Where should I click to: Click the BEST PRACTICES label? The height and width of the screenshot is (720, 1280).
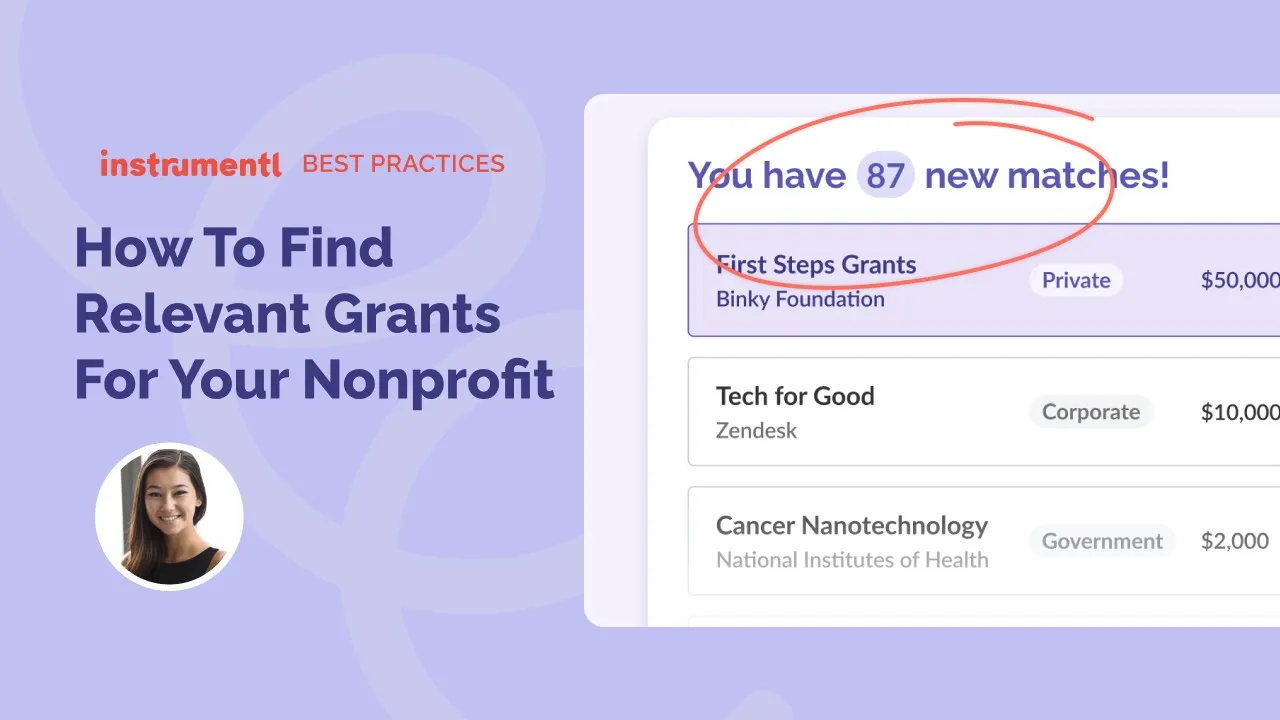(403, 164)
